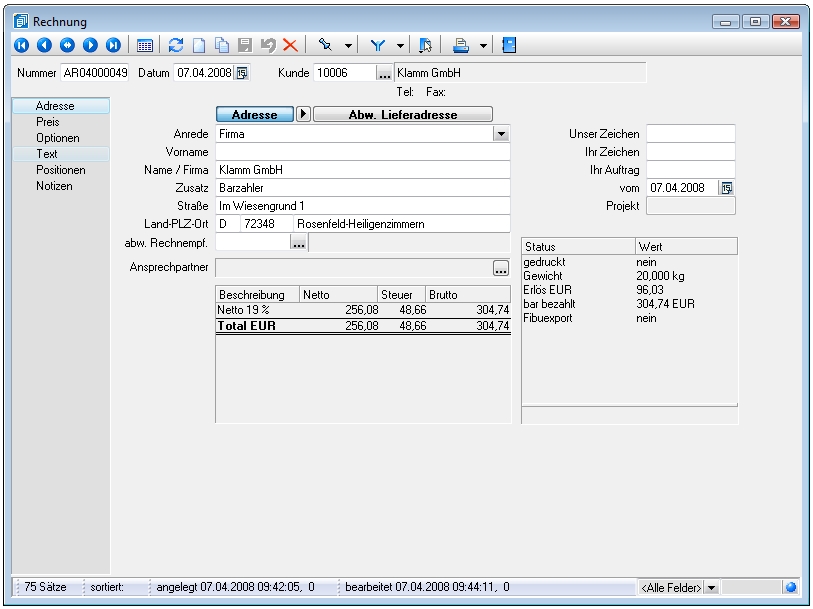813x609 pixels.
Task: Create a new blank record
Action: 199,45
